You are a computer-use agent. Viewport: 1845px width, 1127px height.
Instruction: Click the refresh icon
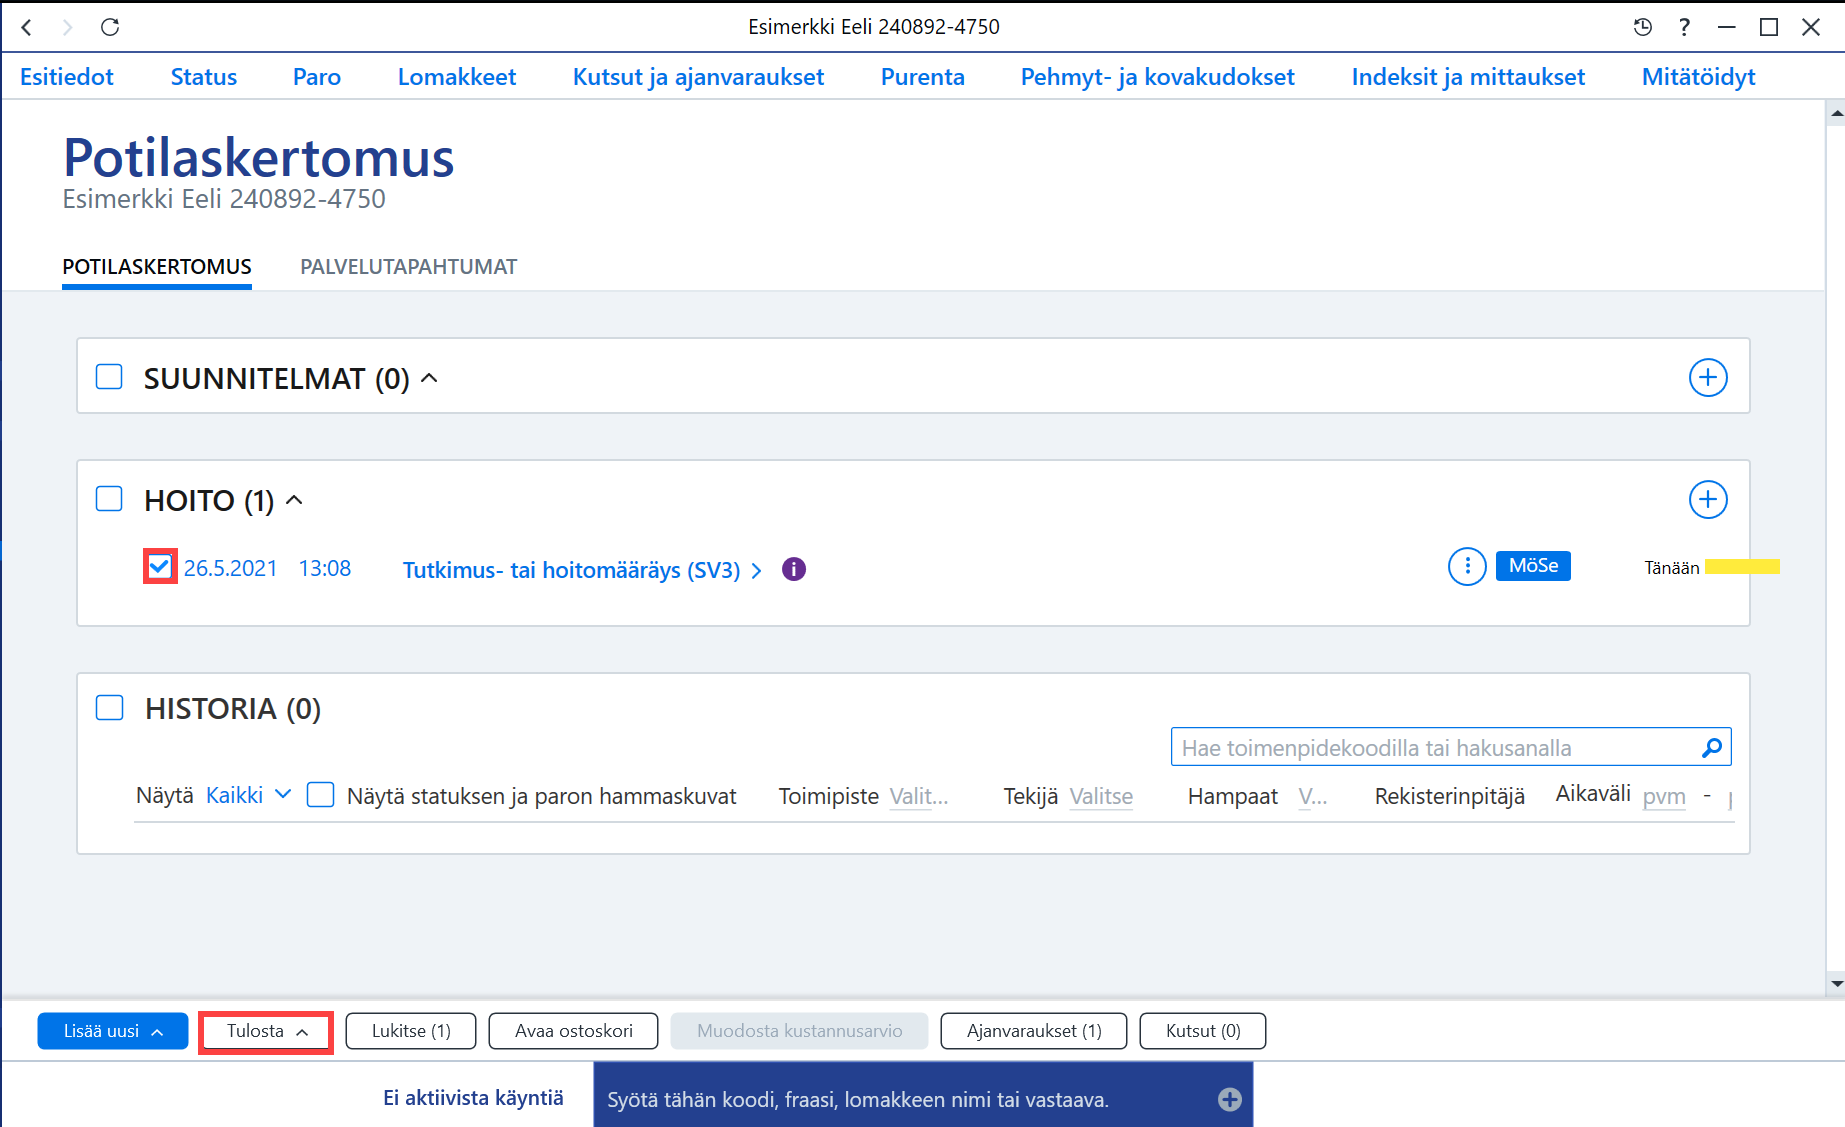(110, 27)
